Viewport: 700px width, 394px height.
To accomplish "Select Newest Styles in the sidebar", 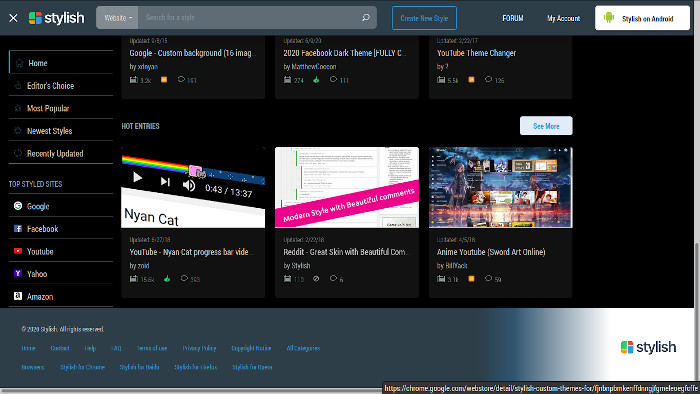I will (x=61, y=131).
